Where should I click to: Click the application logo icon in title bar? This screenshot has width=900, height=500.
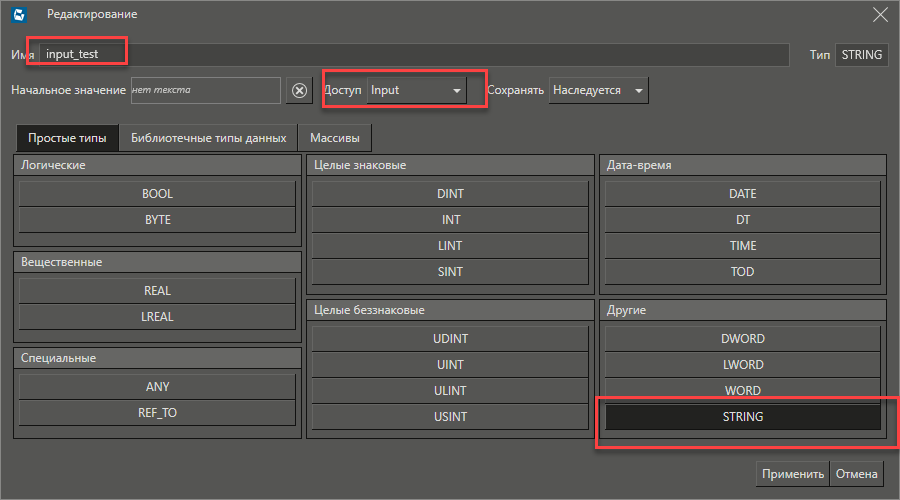coord(19,14)
